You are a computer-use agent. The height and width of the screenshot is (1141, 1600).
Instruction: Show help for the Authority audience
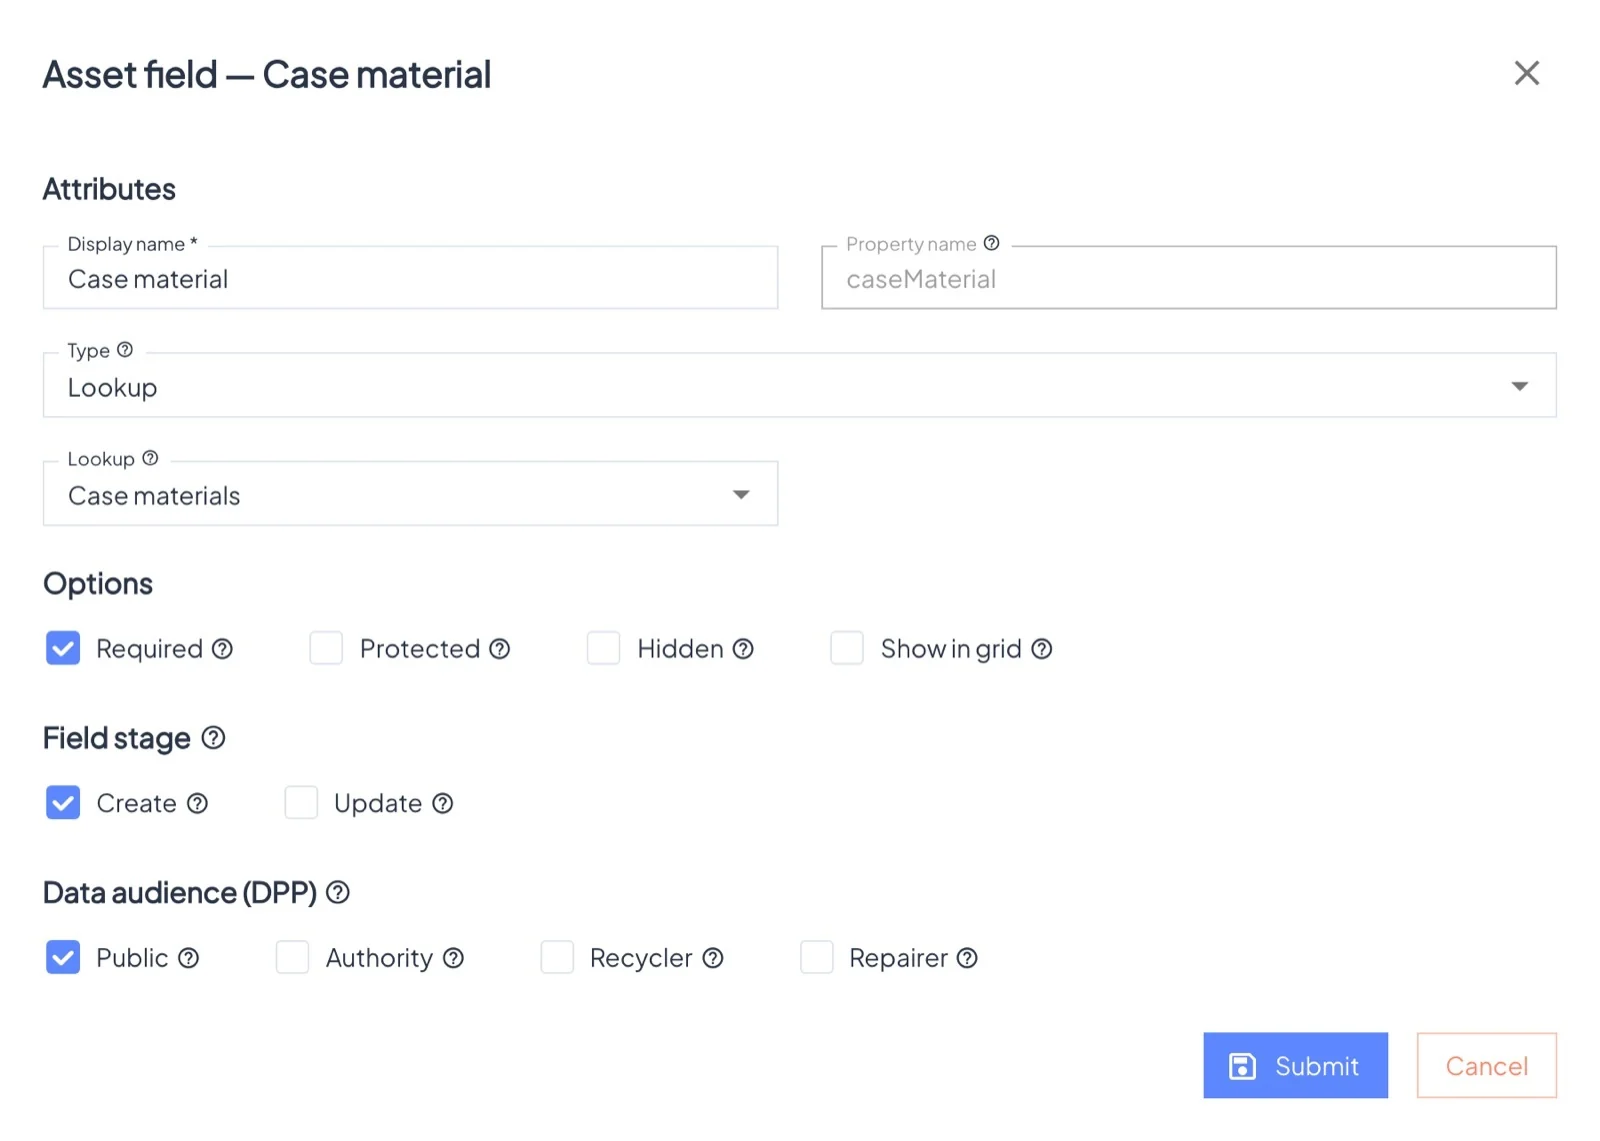453,958
